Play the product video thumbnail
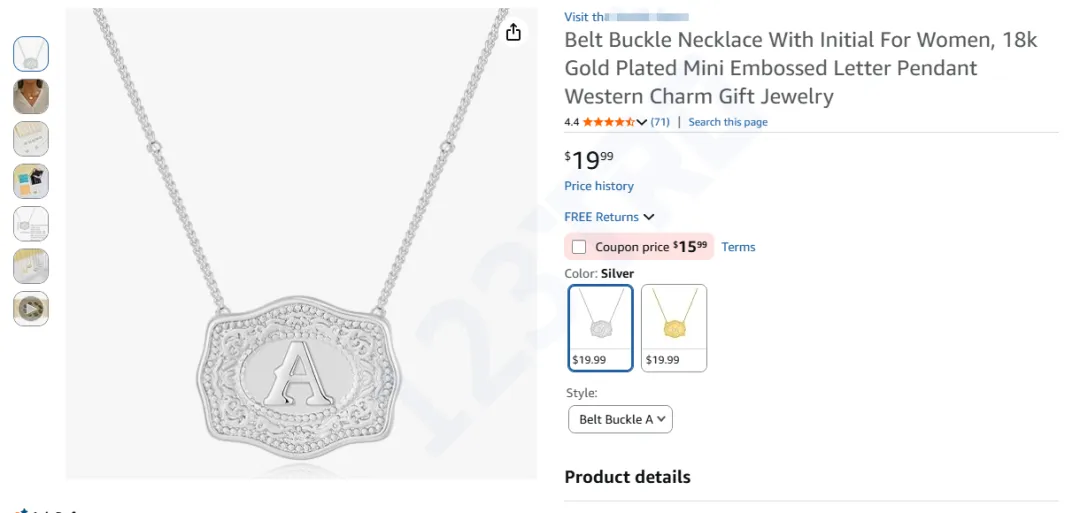 (31, 309)
